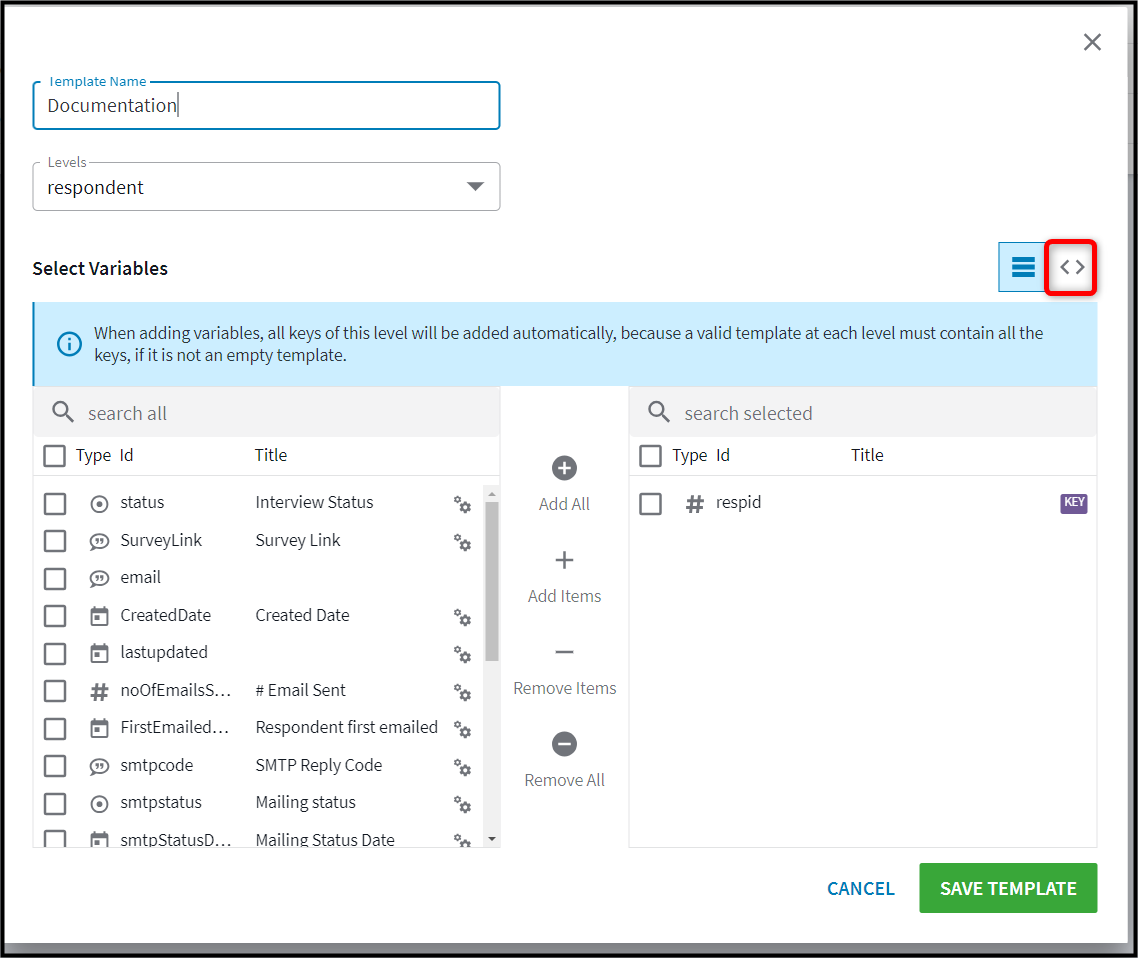Click the search selected magnifier icon

(x=659, y=412)
